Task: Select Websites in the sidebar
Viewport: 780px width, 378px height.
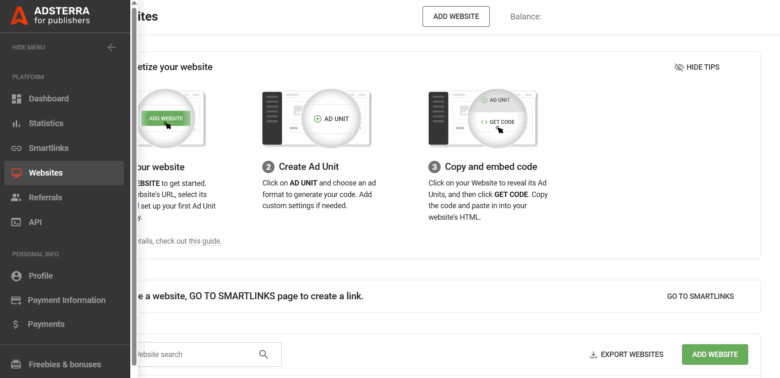Action: (64, 173)
